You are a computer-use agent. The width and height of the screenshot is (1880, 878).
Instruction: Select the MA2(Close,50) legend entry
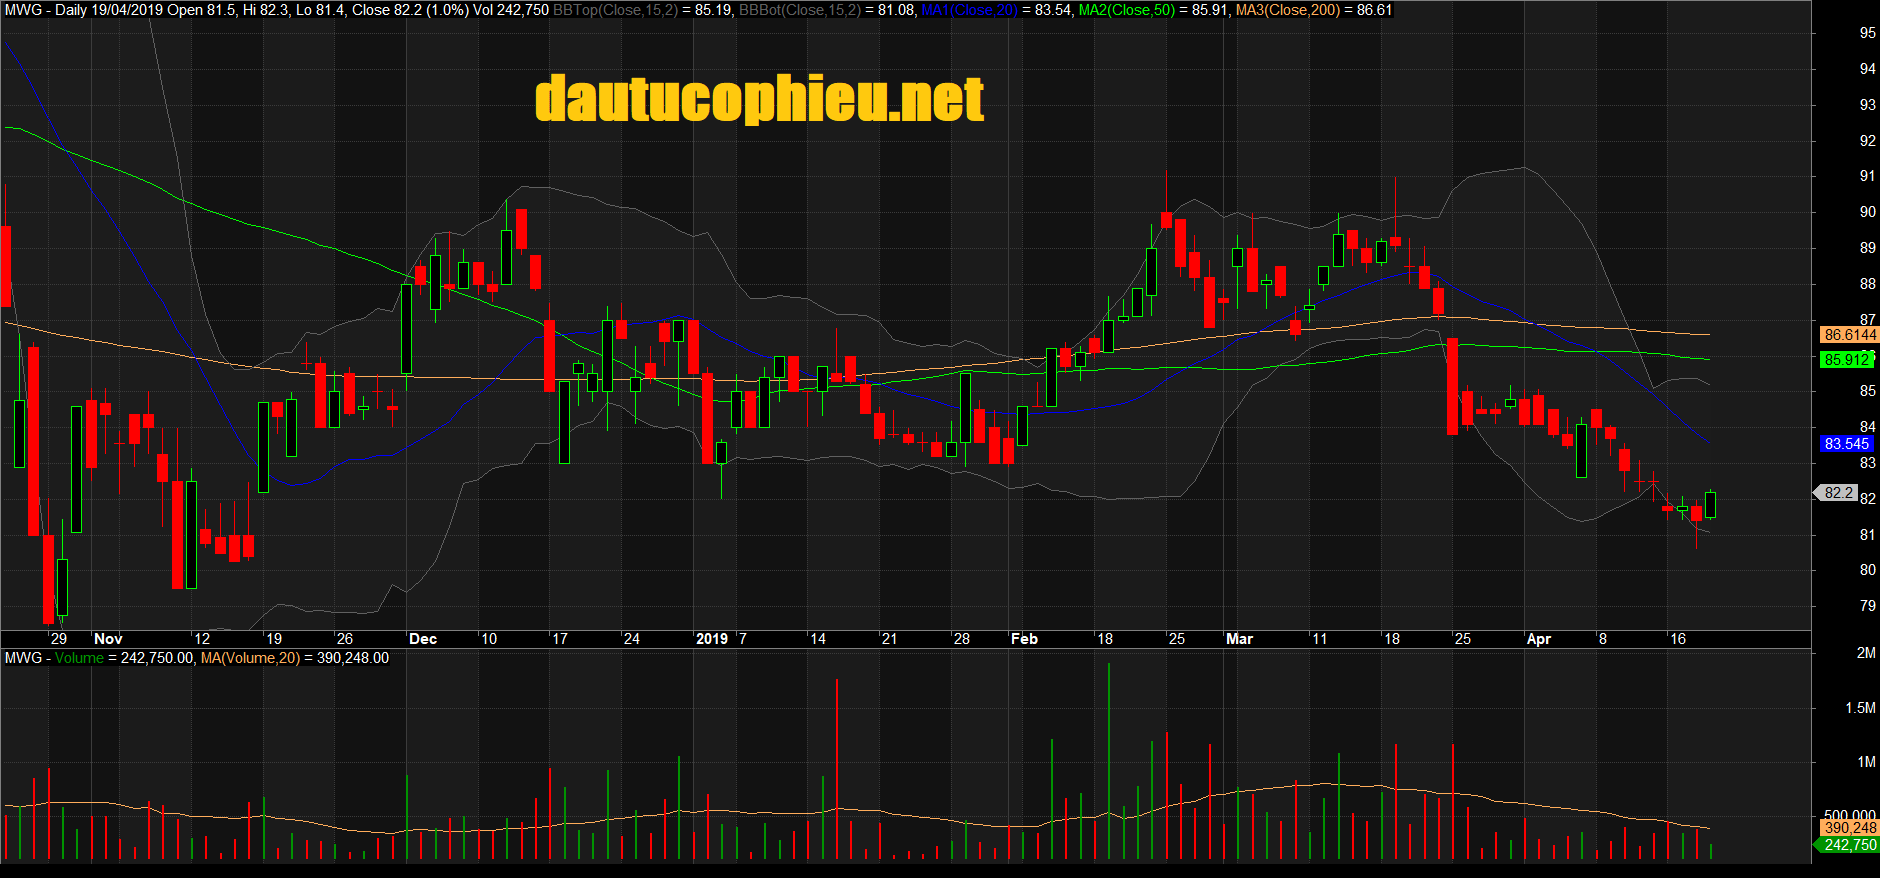point(1126,10)
